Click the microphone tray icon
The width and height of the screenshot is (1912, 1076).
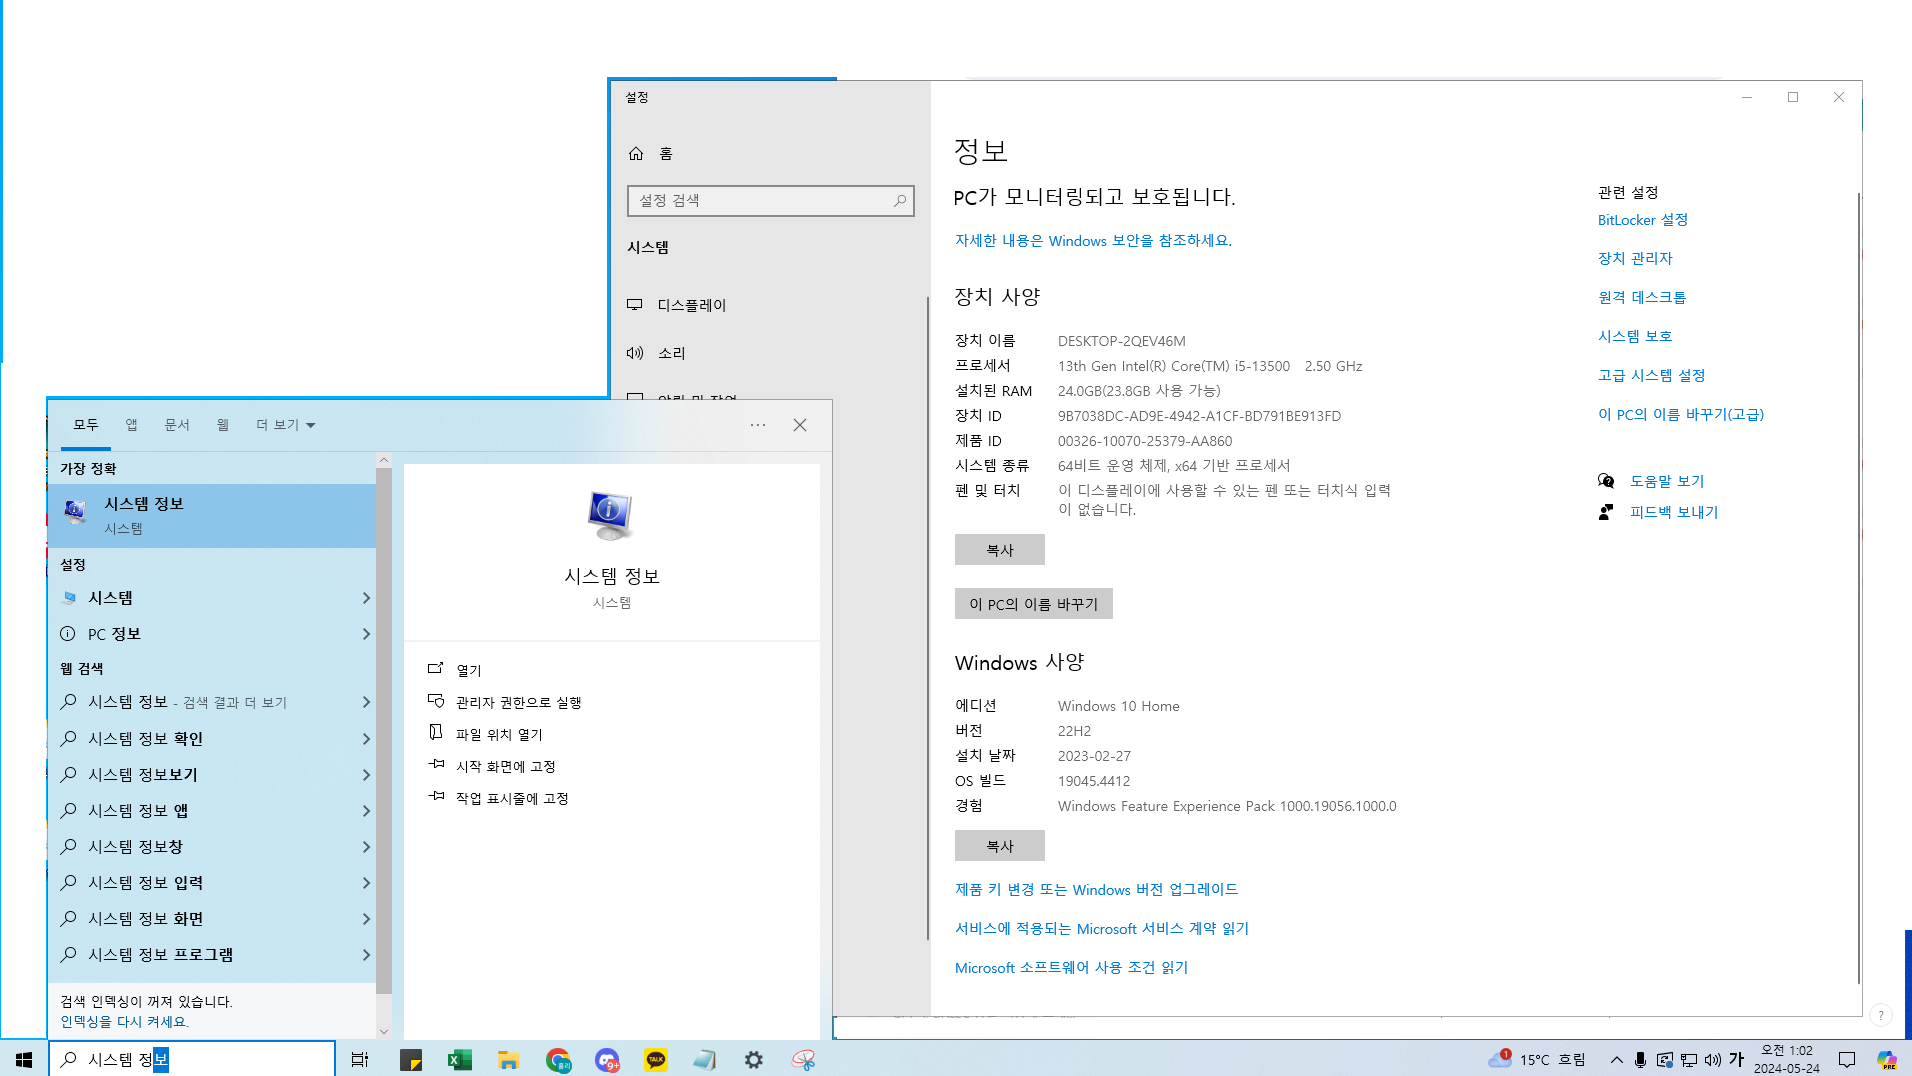(x=1640, y=1059)
